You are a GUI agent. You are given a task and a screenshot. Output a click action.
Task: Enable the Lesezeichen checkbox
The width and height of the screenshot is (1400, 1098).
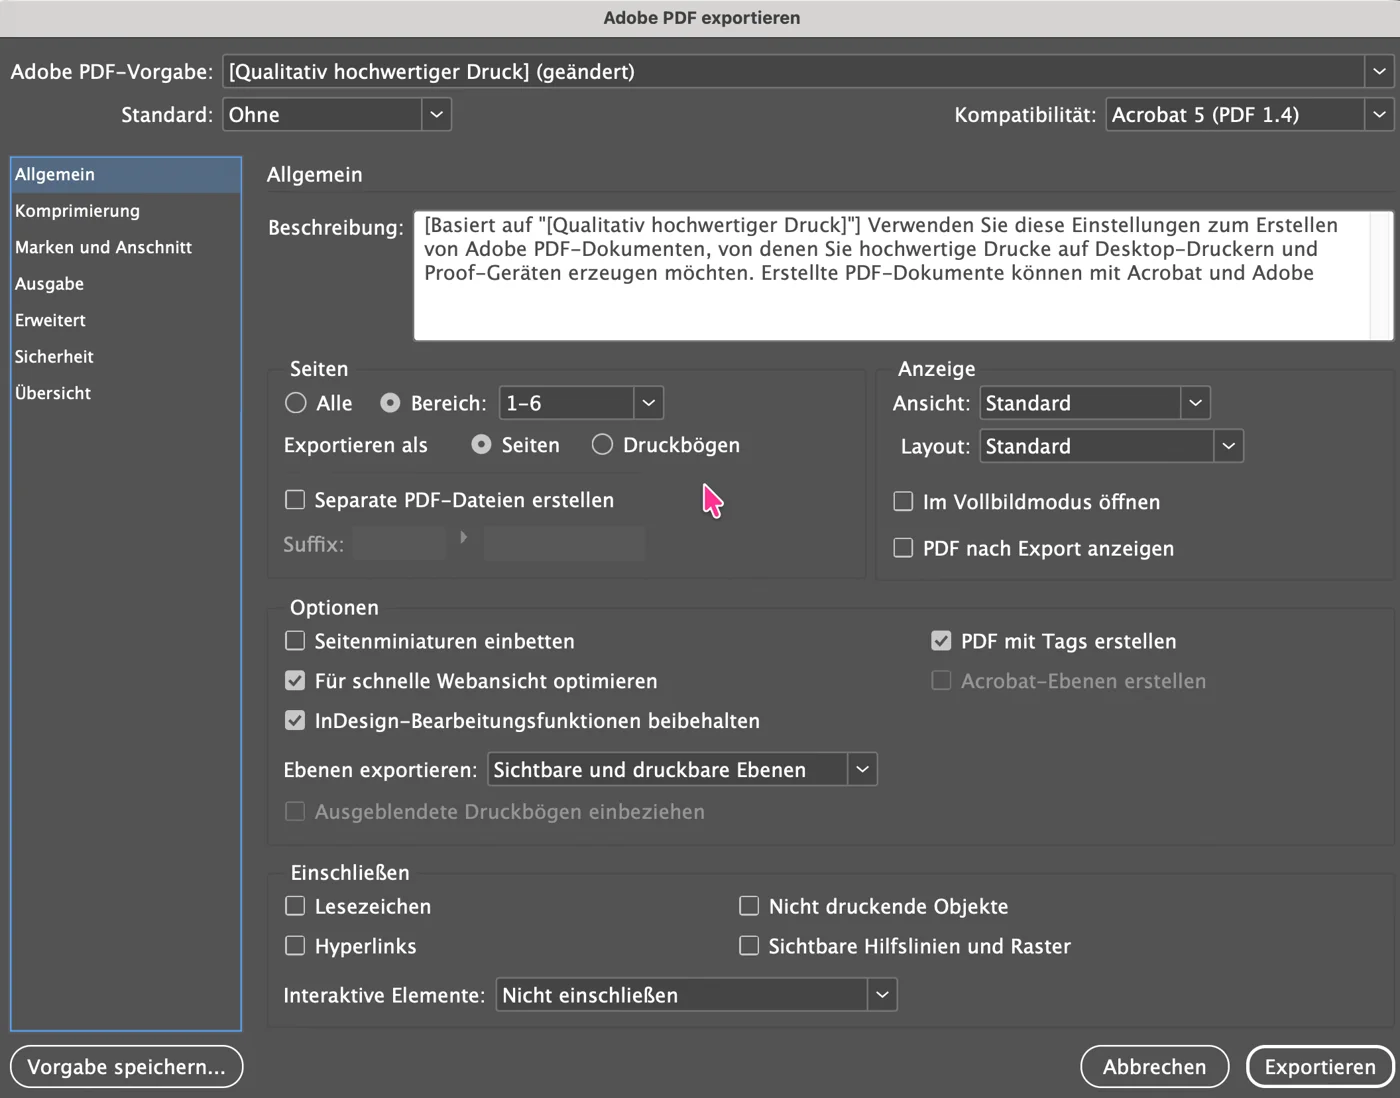[295, 906]
